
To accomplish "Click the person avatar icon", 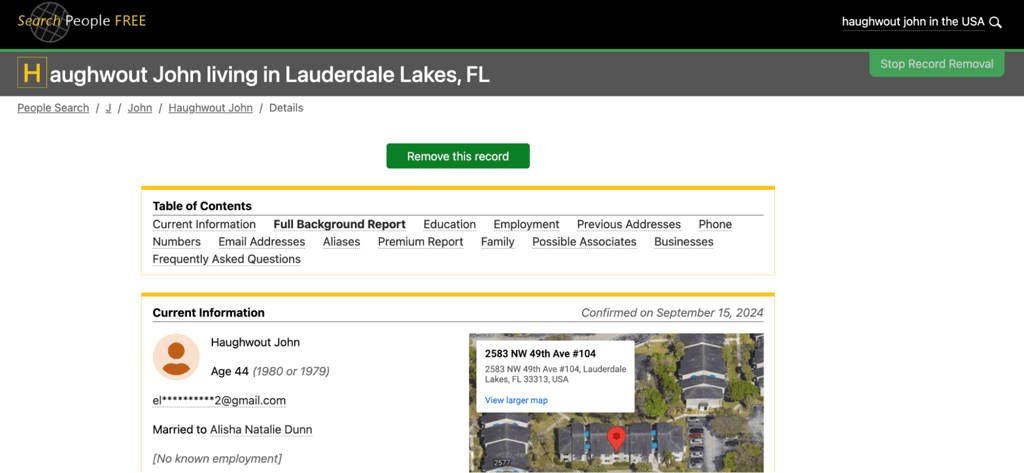I will [x=176, y=357].
